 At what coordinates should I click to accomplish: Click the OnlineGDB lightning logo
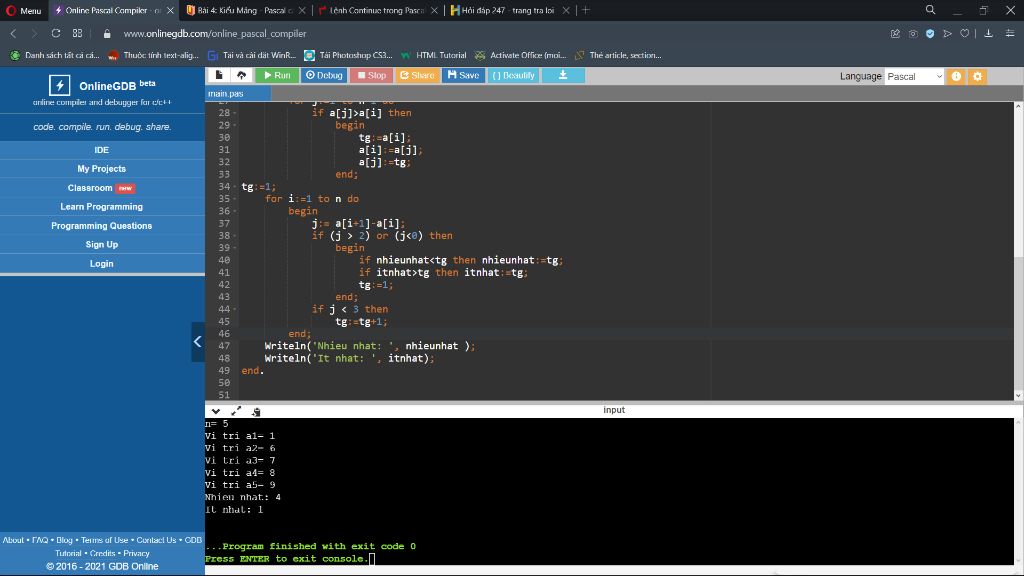59,85
